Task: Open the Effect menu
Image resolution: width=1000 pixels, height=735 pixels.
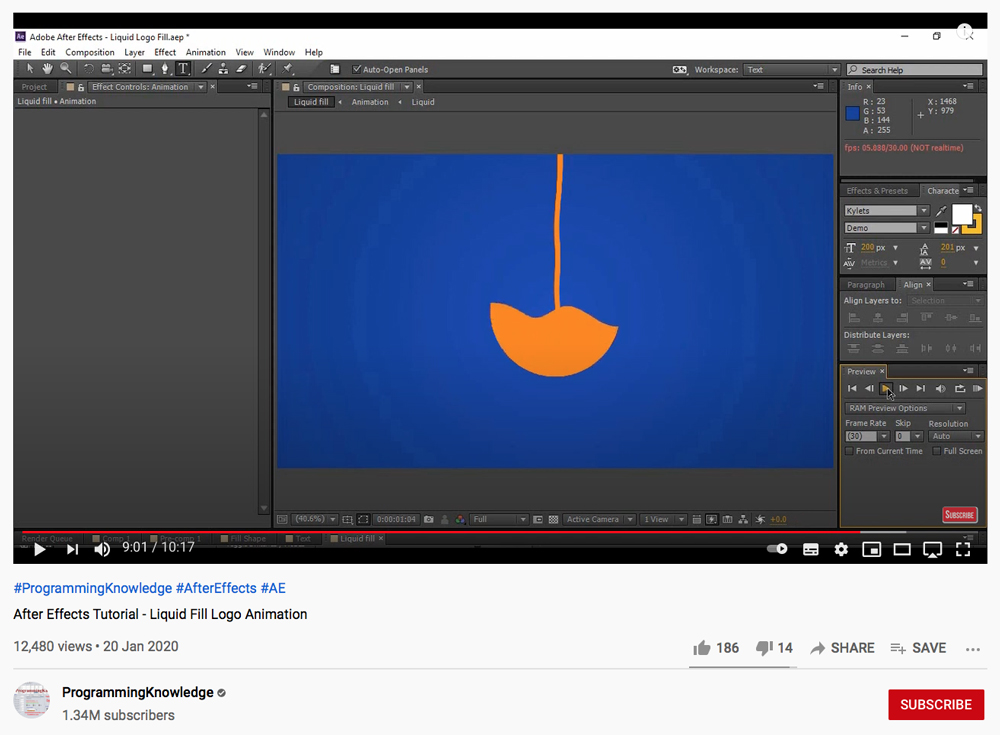Action: [165, 52]
